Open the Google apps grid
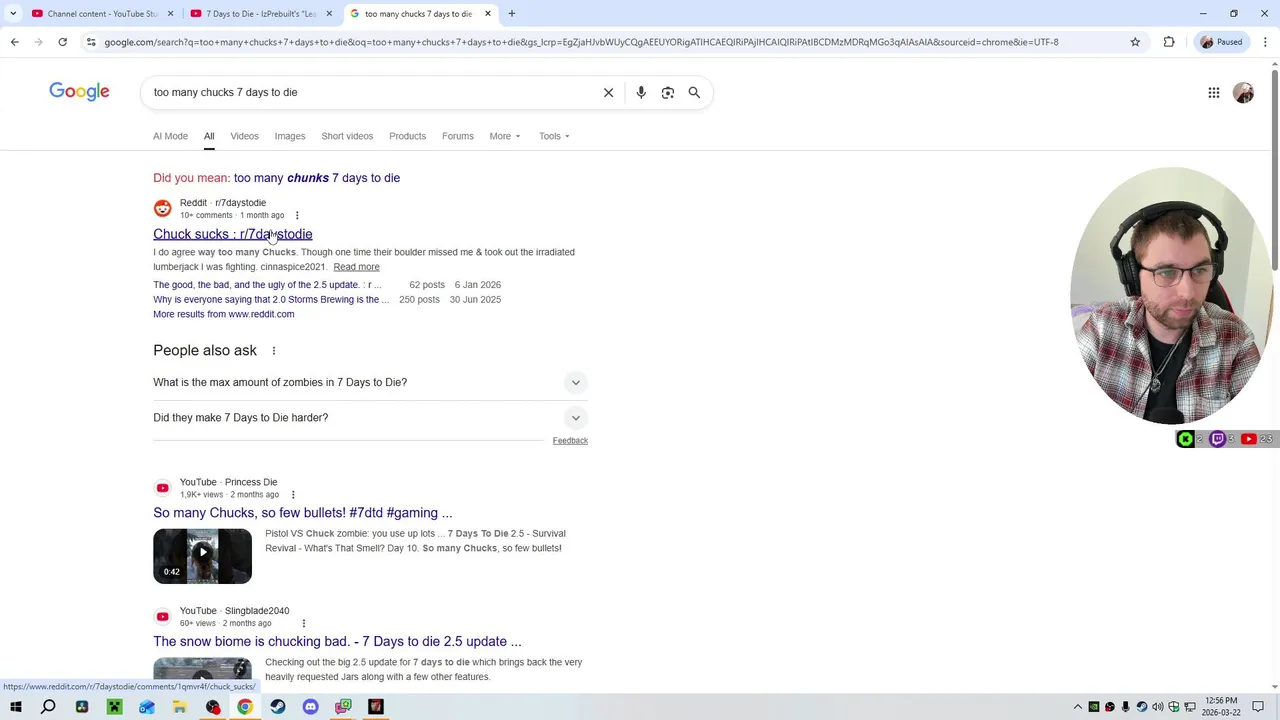 click(x=1213, y=92)
